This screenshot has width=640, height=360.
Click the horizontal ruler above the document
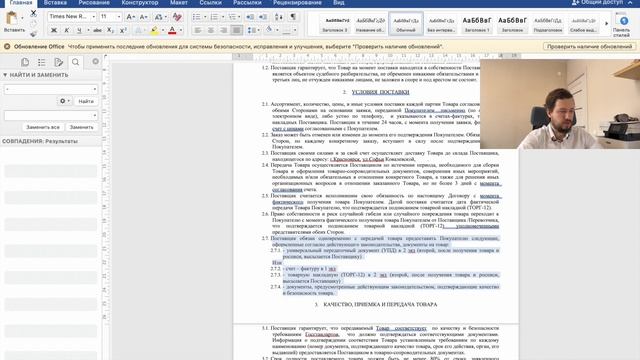(x=376, y=56)
